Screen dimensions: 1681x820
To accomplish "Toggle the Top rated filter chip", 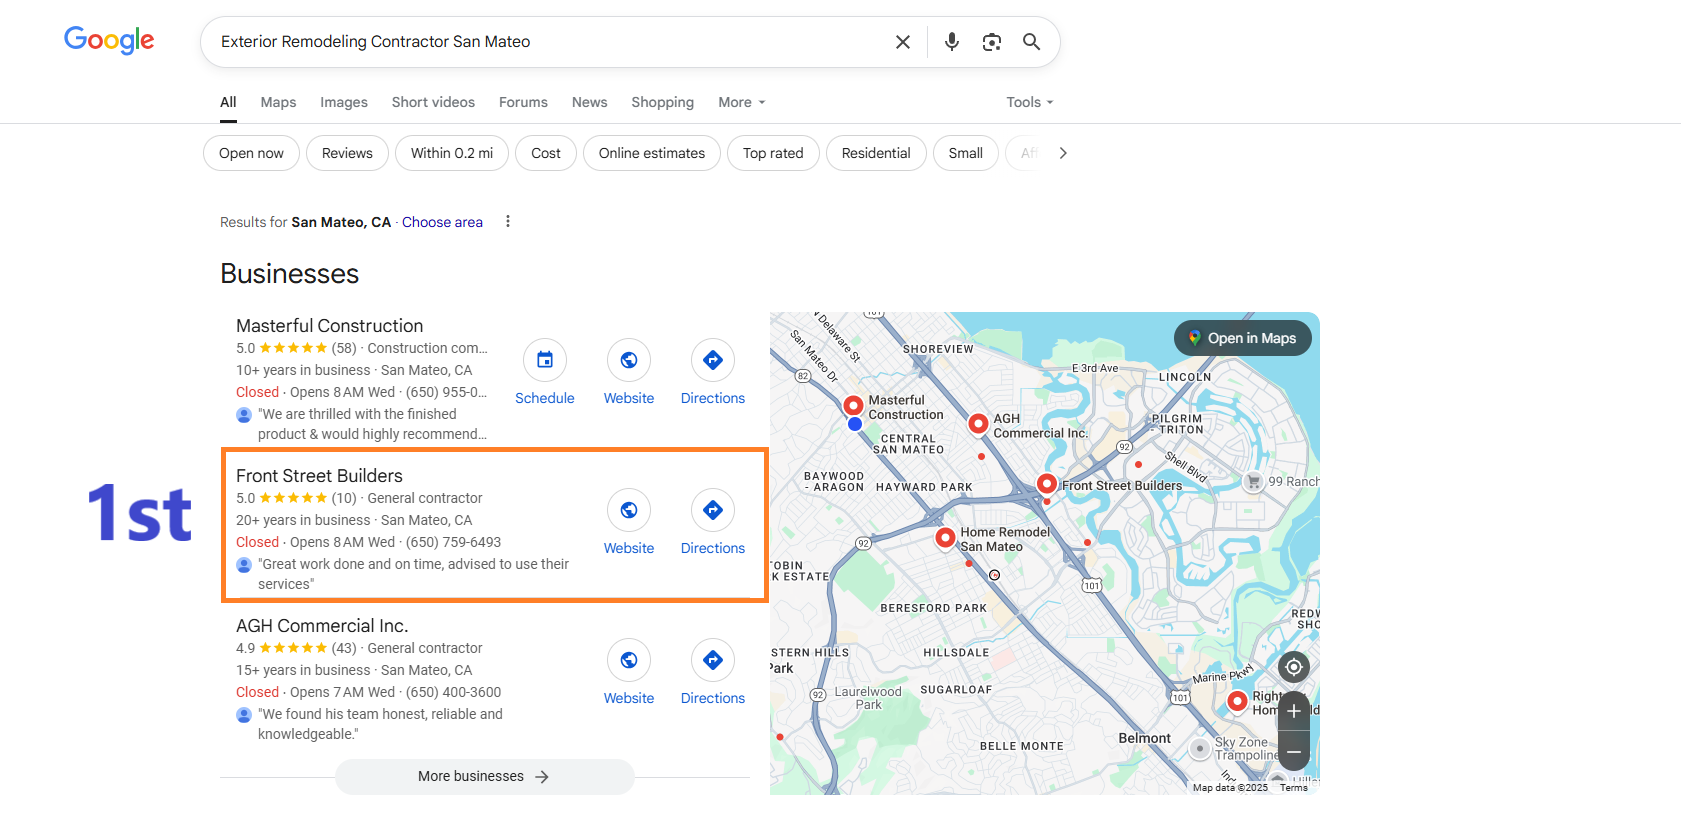I will tap(773, 153).
